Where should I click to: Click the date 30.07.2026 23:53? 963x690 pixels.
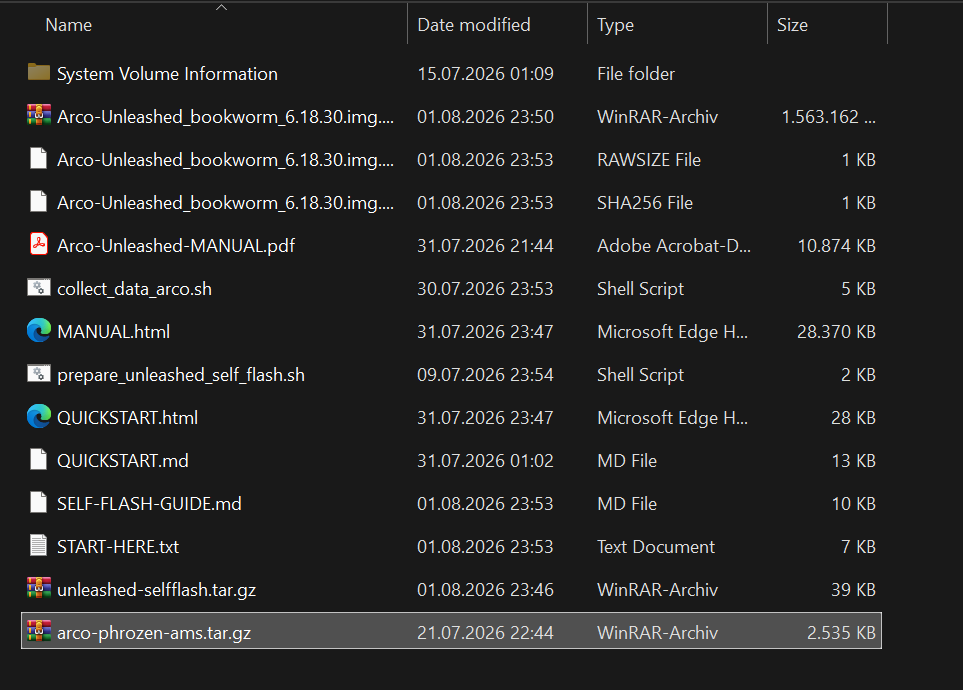pyautogui.click(x=485, y=289)
